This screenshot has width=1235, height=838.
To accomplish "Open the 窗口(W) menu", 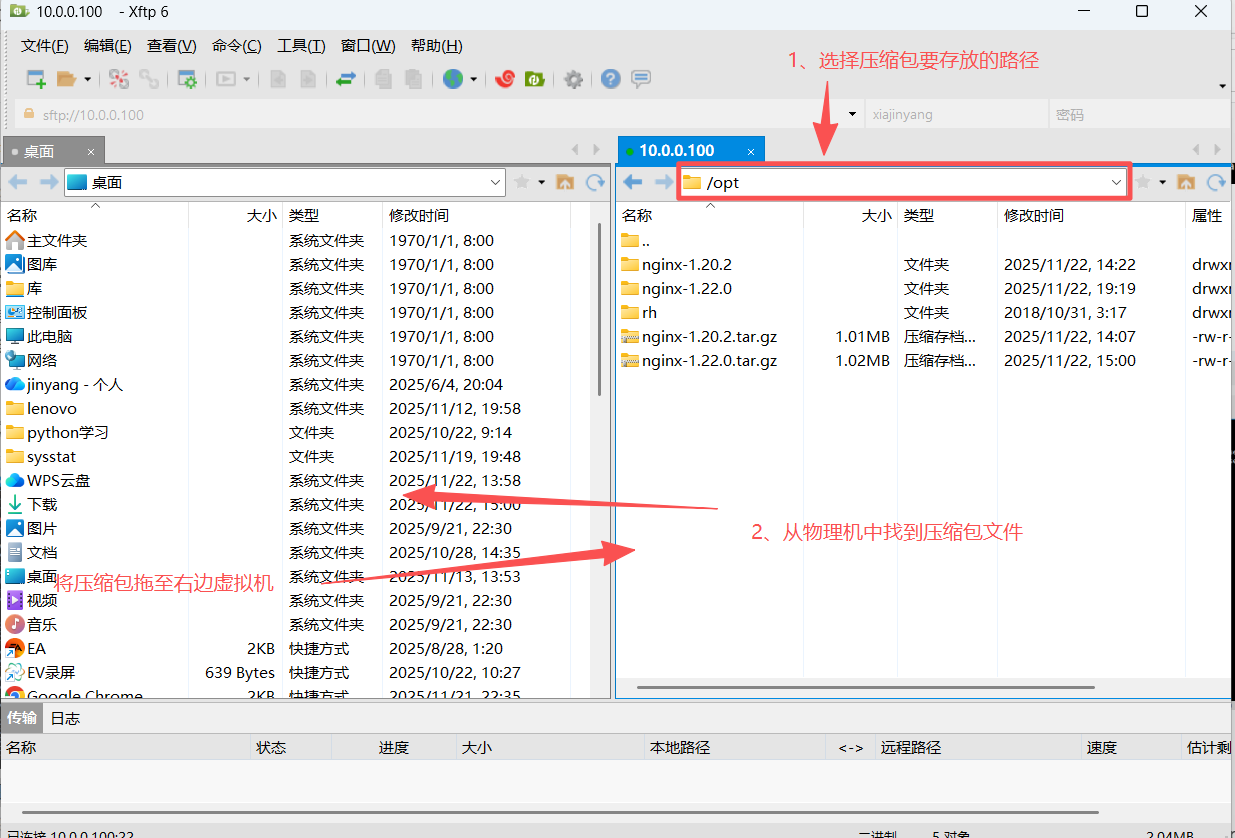I will (x=368, y=46).
